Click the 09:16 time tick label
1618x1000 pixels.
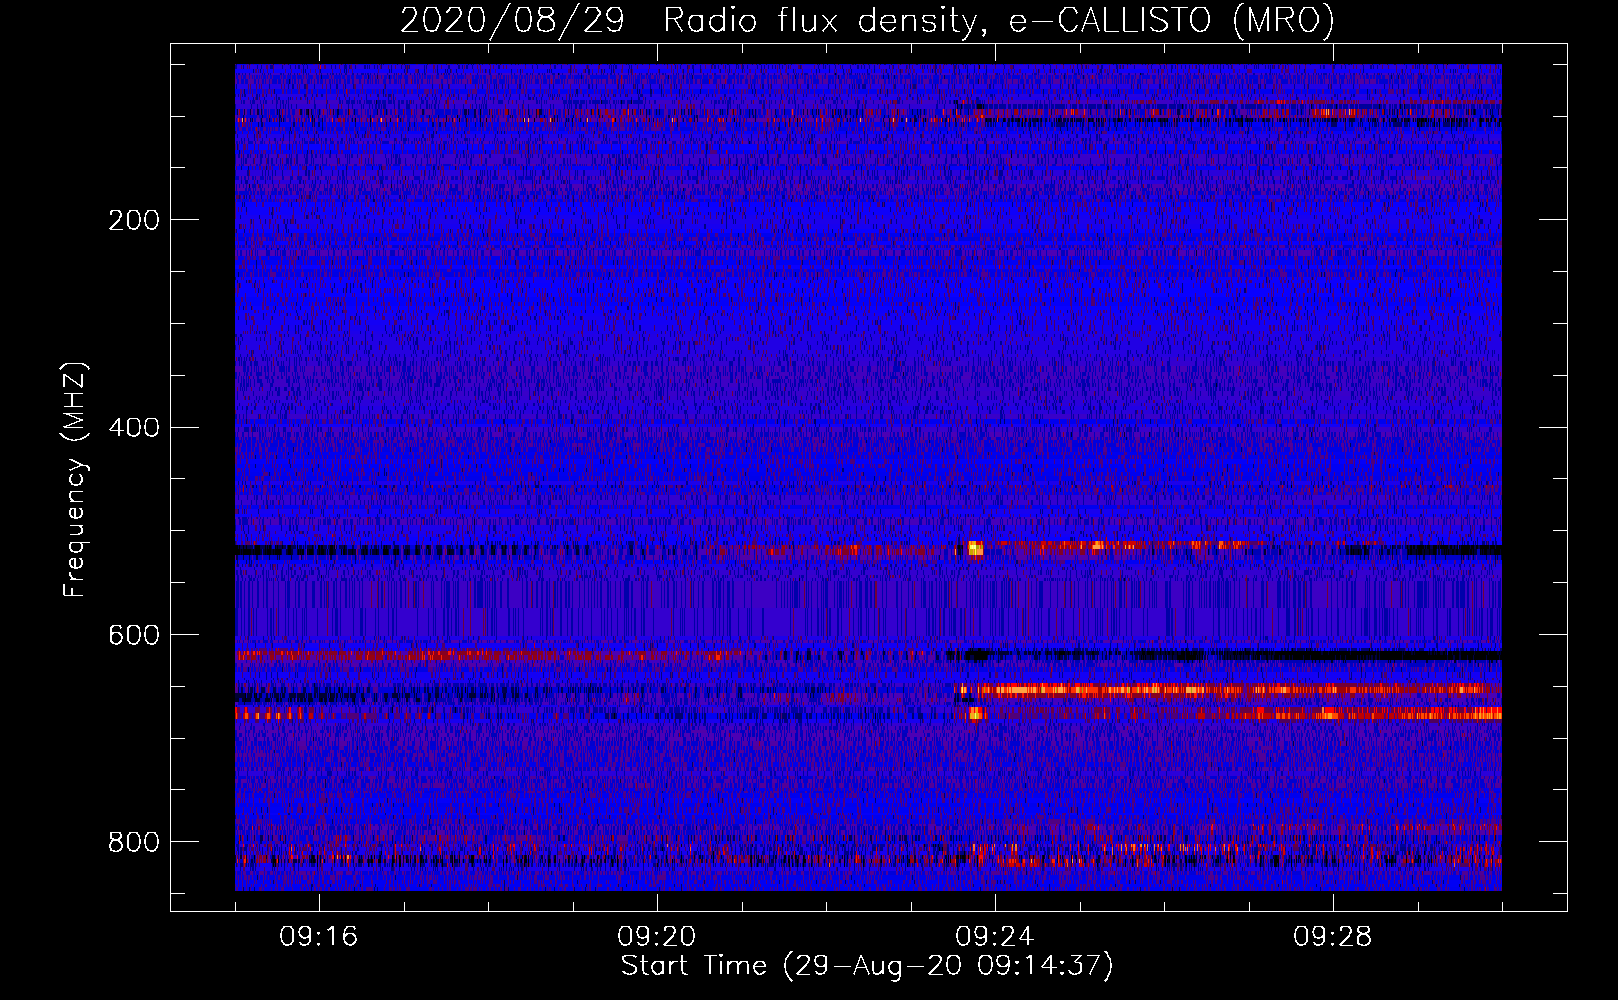pos(318,937)
